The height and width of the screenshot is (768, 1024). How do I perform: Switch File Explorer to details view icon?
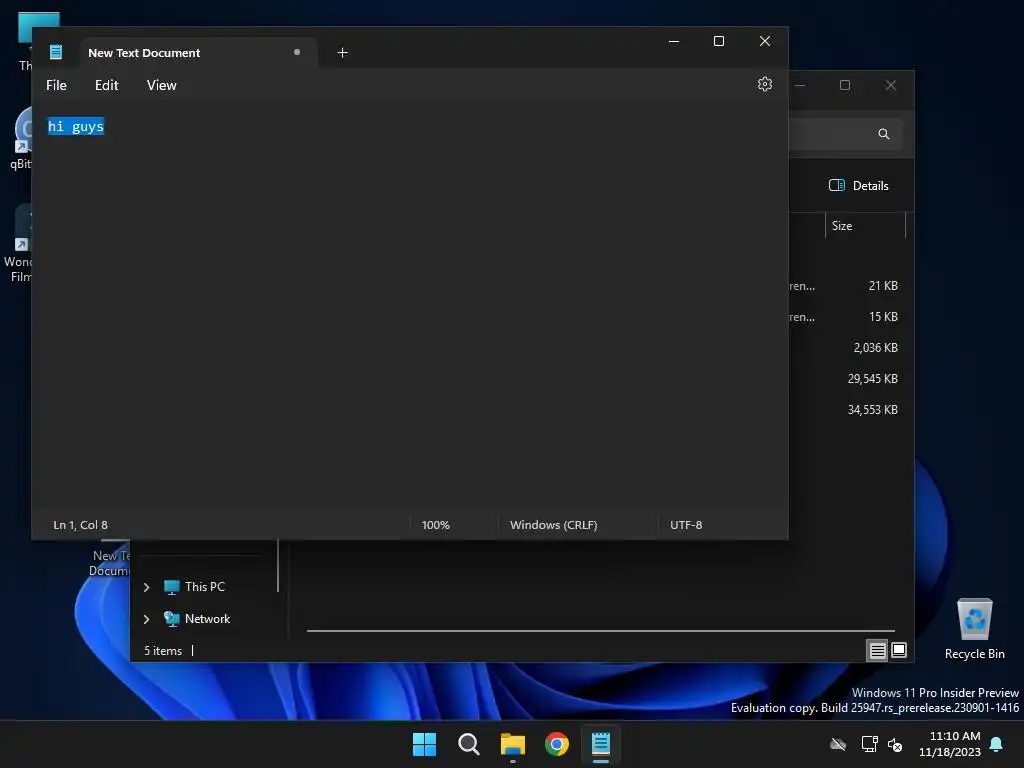(877, 650)
